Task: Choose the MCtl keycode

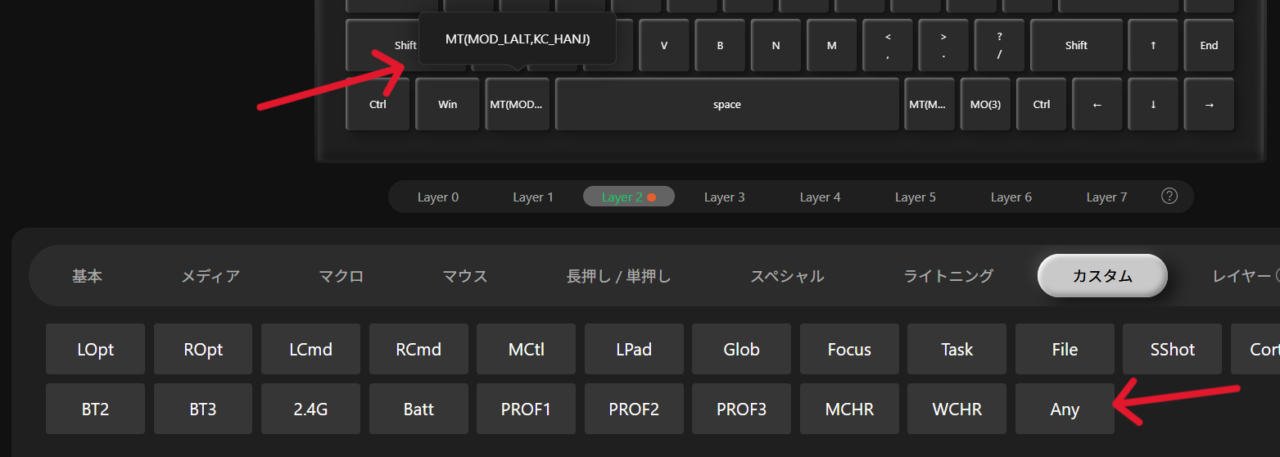Action: click(526, 349)
